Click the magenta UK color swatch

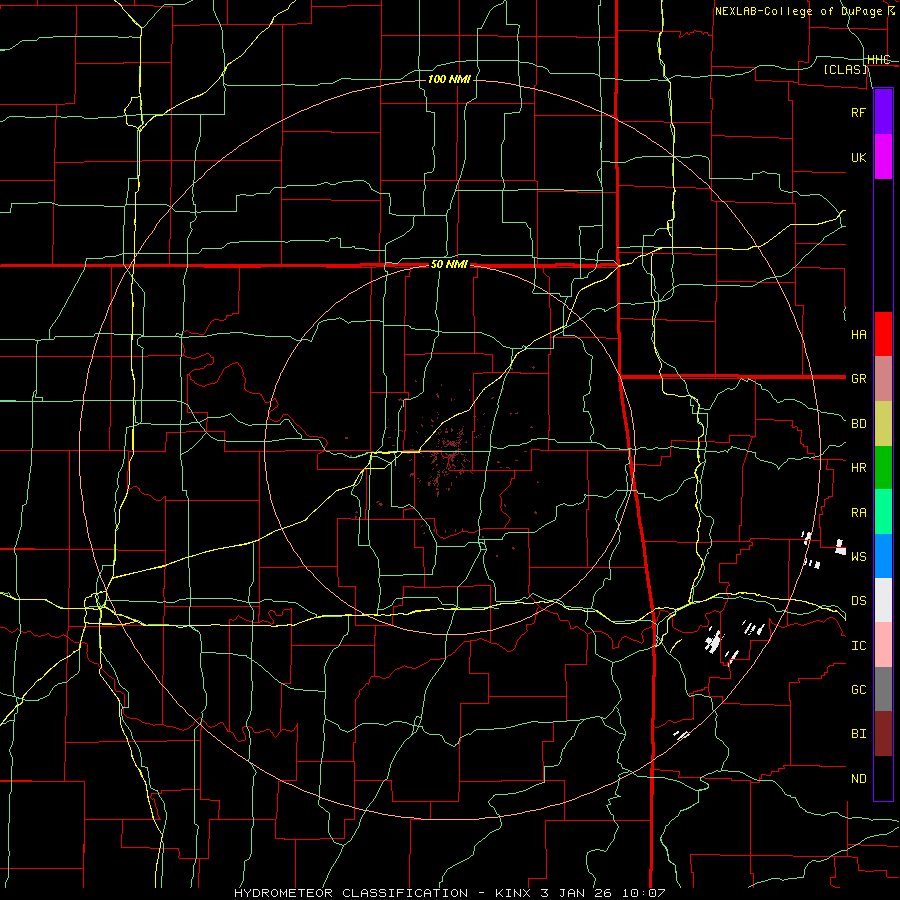(883, 157)
